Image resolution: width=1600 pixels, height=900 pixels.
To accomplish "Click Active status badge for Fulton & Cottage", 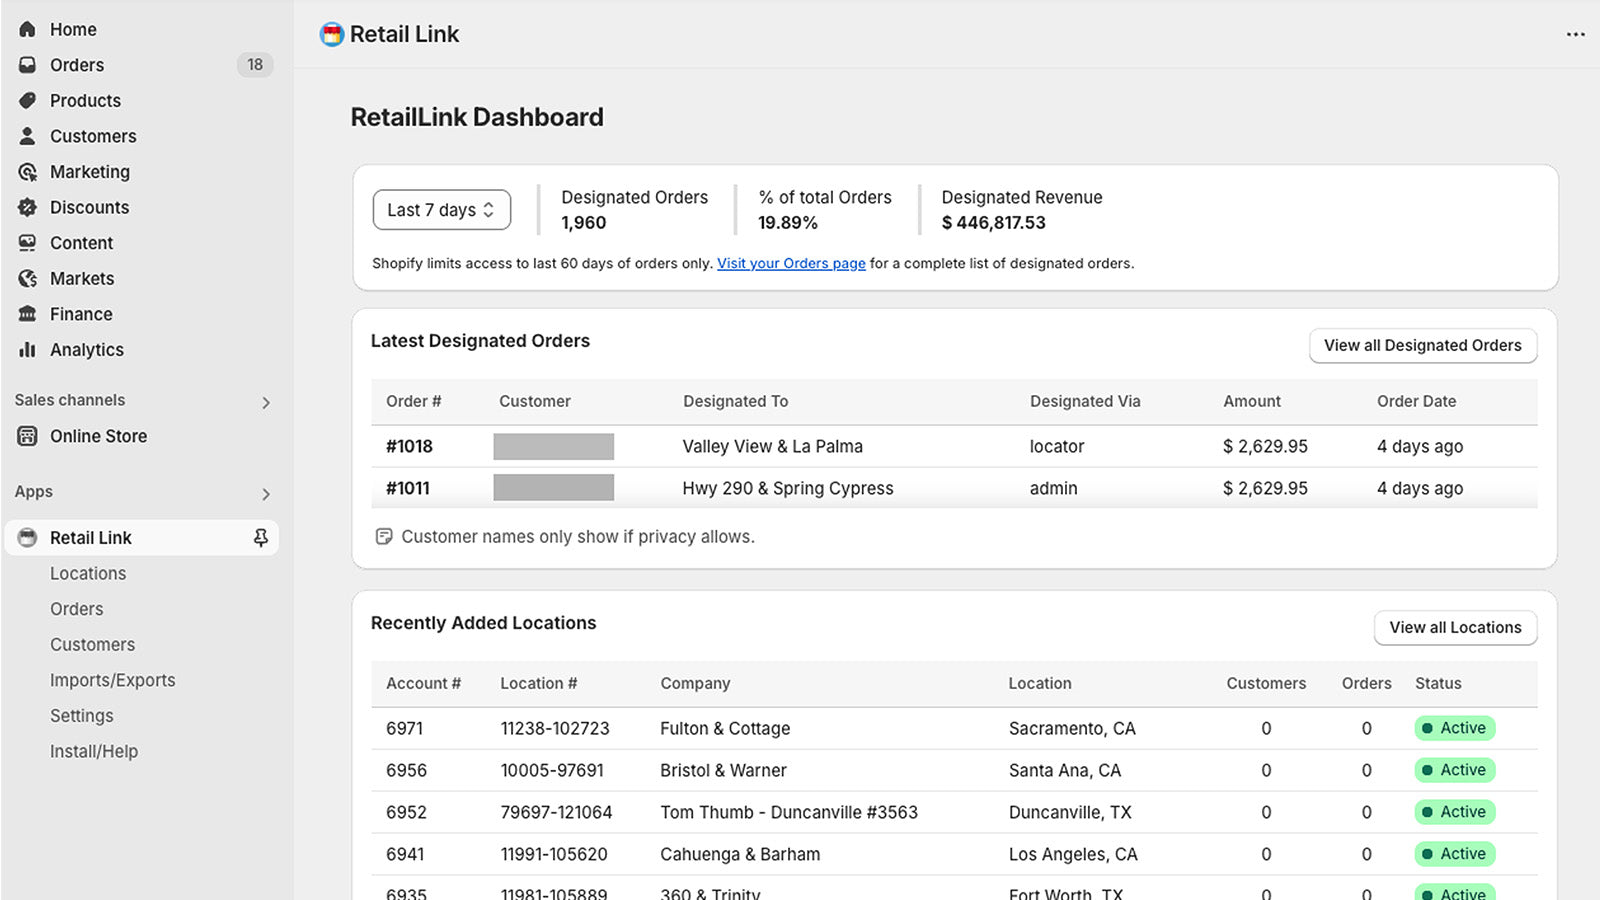I will pos(1454,728).
